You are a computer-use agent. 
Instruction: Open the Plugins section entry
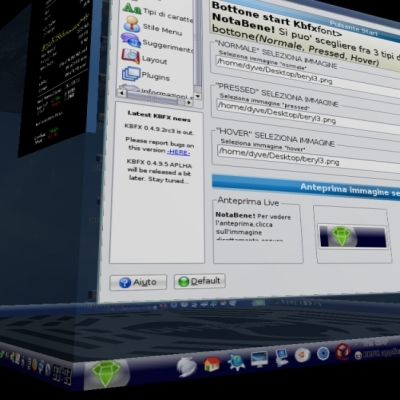[x=155, y=76]
